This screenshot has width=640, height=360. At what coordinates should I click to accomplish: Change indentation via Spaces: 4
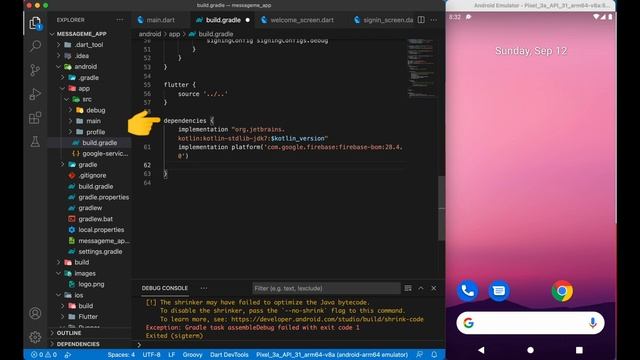click(x=121, y=355)
